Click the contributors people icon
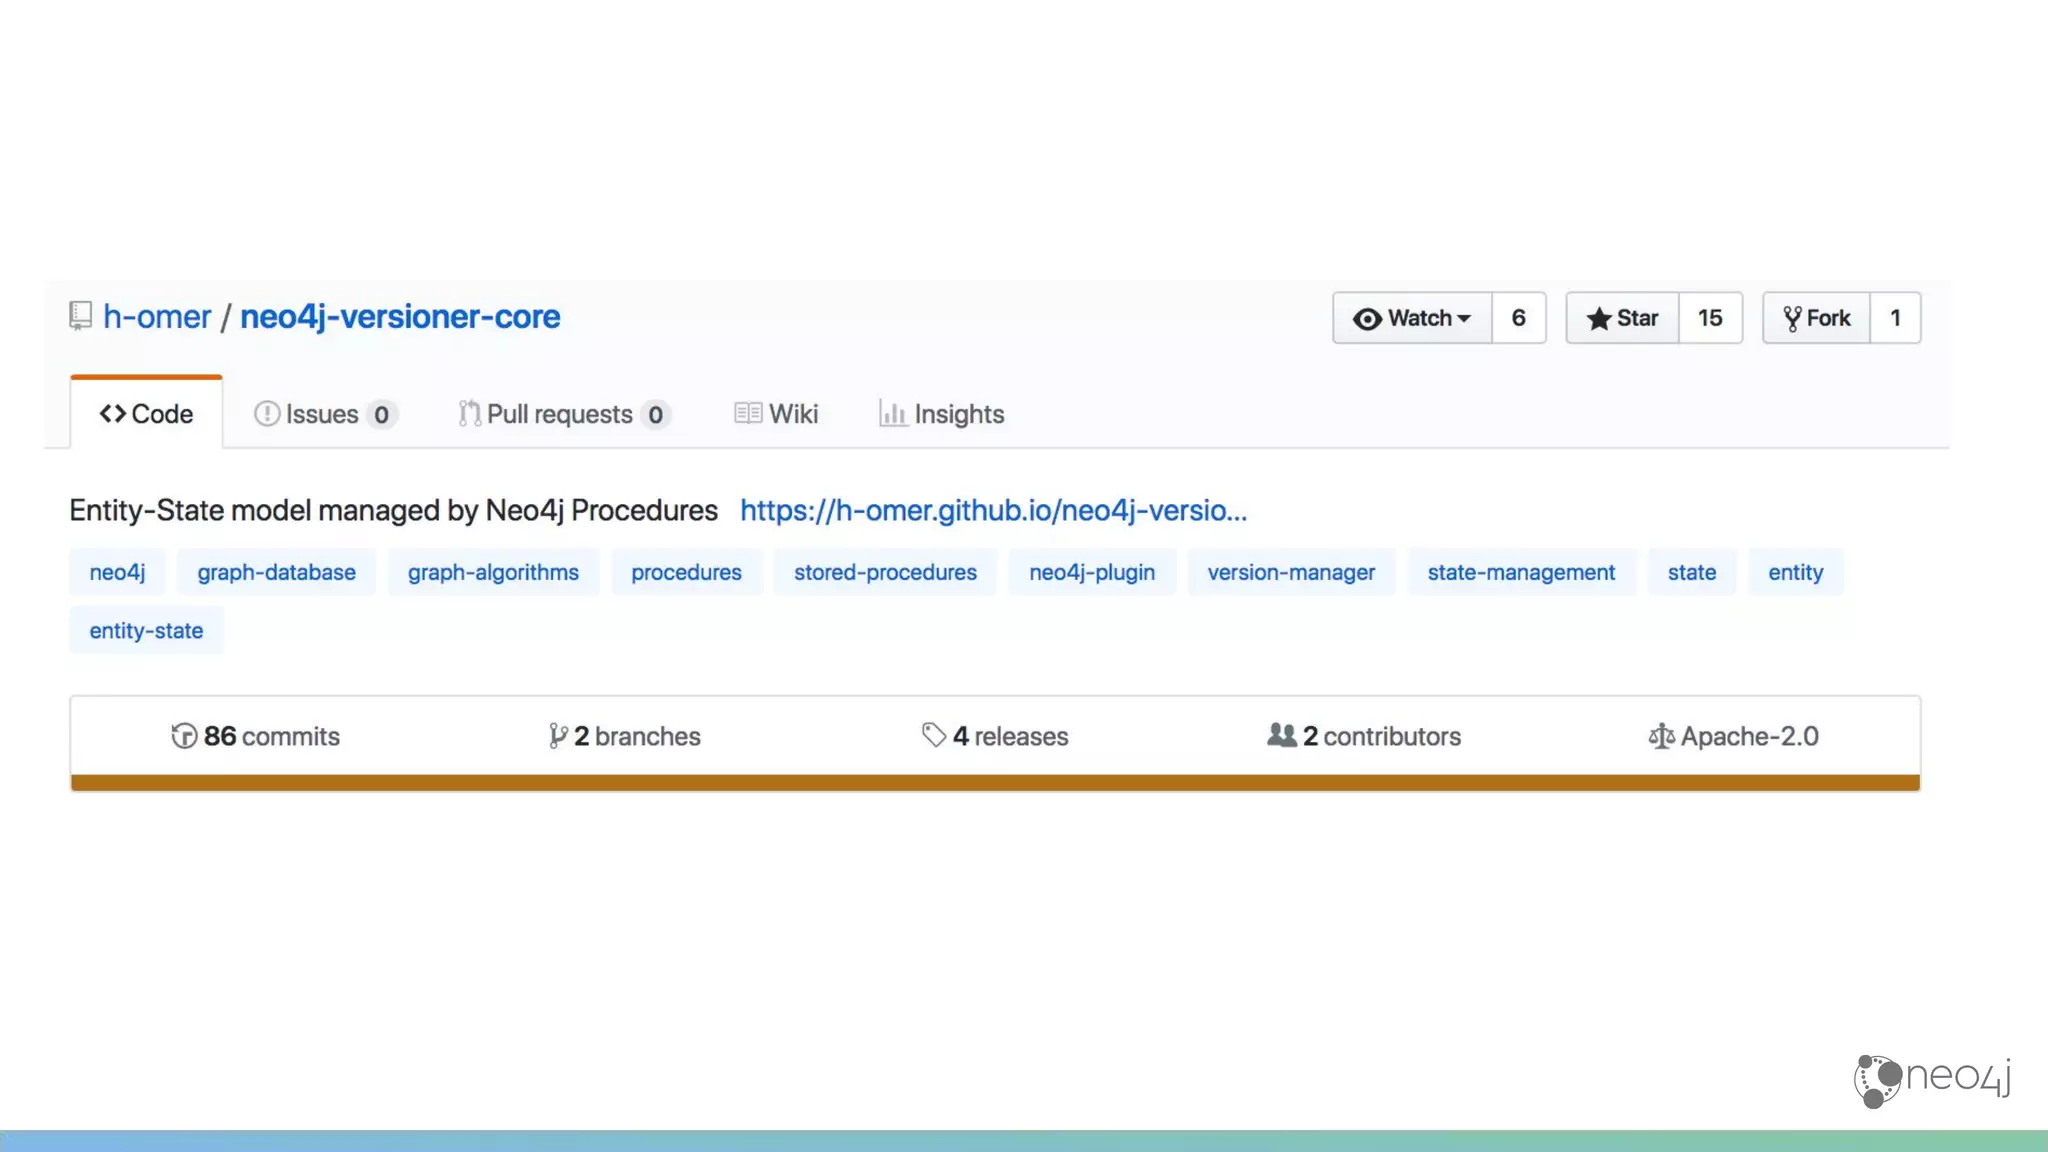The image size is (2048, 1152). 1281,736
